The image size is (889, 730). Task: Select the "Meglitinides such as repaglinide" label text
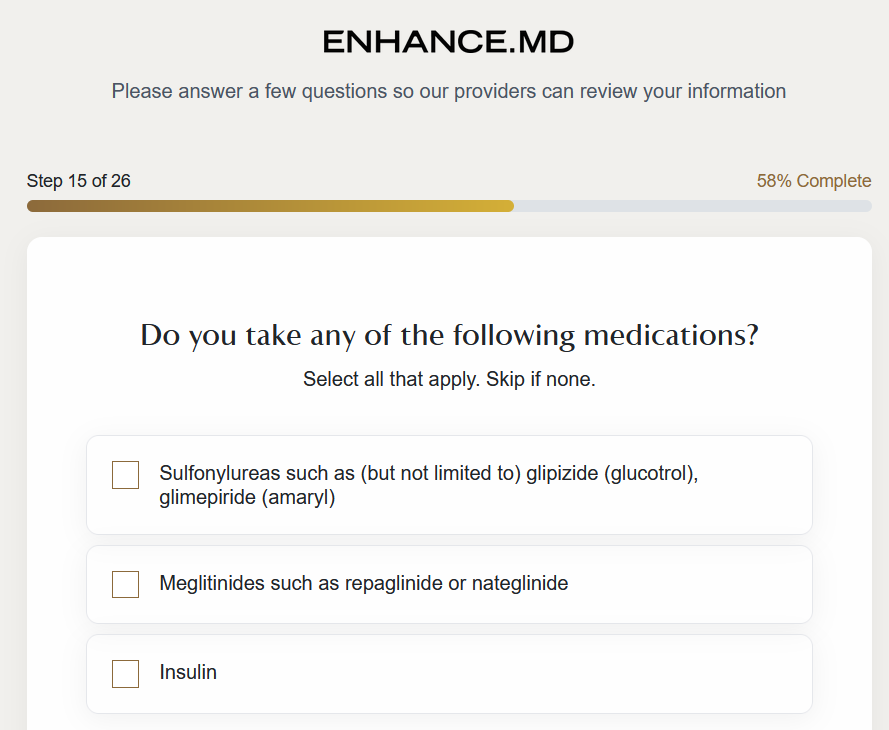click(300, 583)
